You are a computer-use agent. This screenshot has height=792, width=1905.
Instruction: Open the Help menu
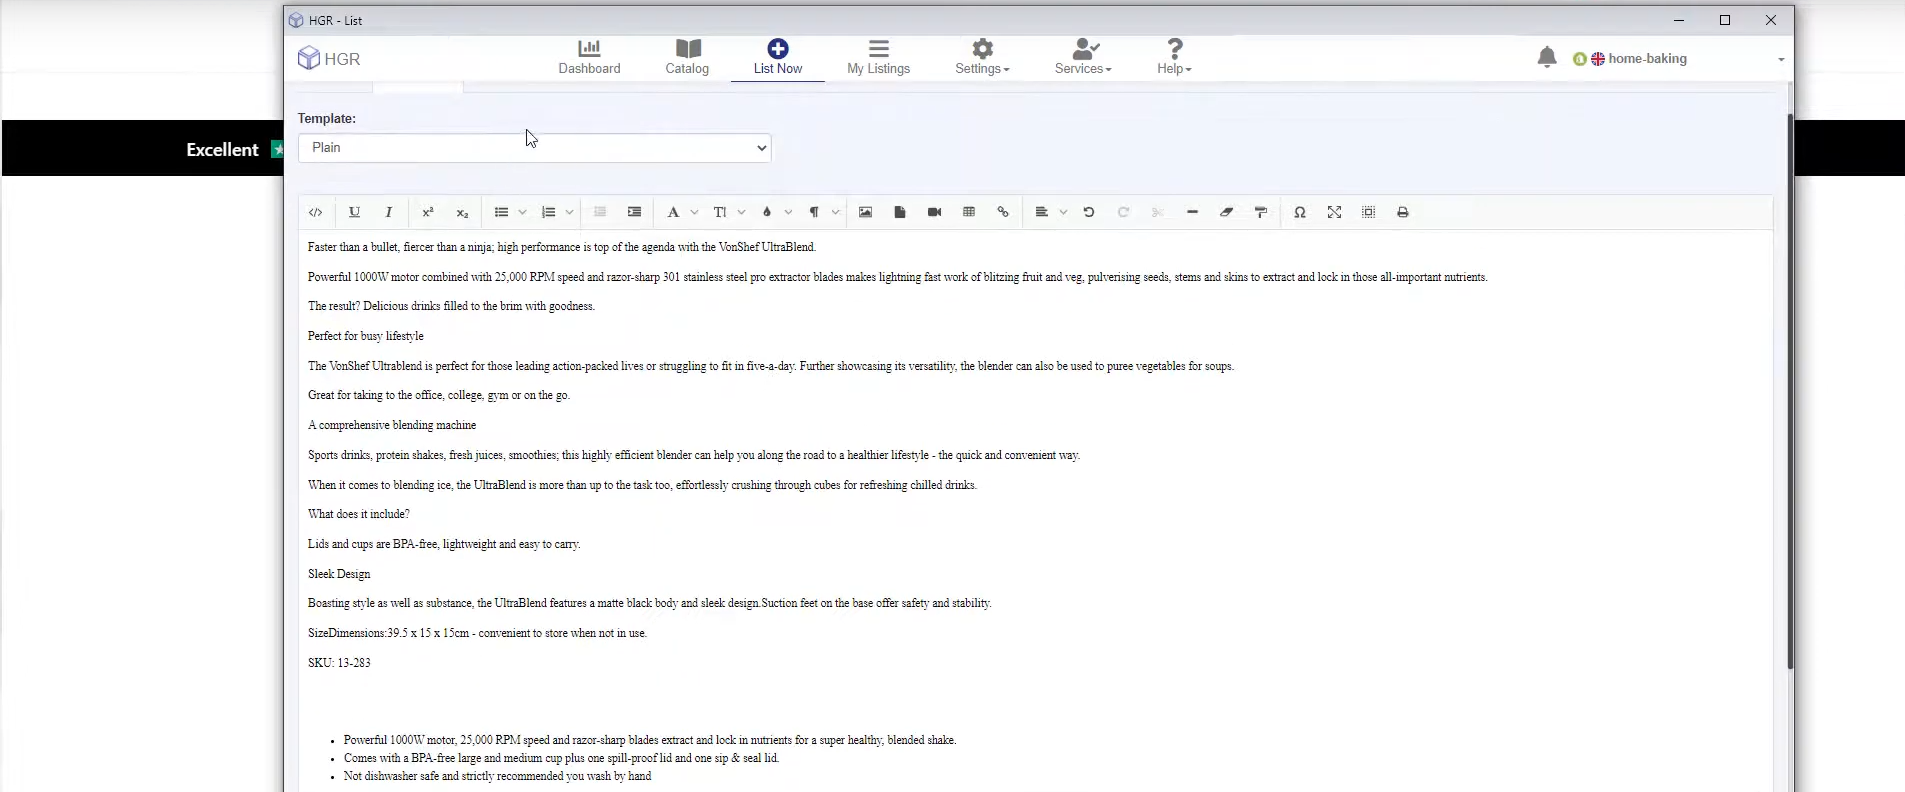click(x=1174, y=57)
